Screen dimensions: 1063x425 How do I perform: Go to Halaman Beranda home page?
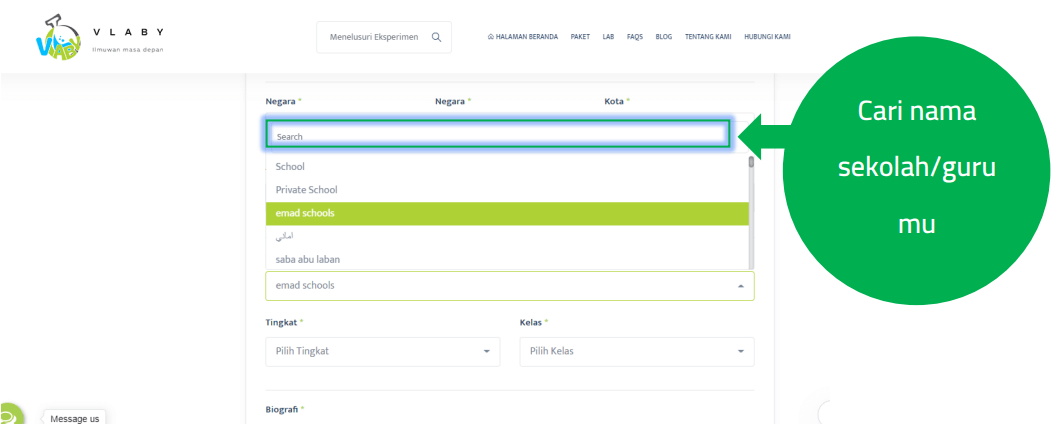coord(523,37)
